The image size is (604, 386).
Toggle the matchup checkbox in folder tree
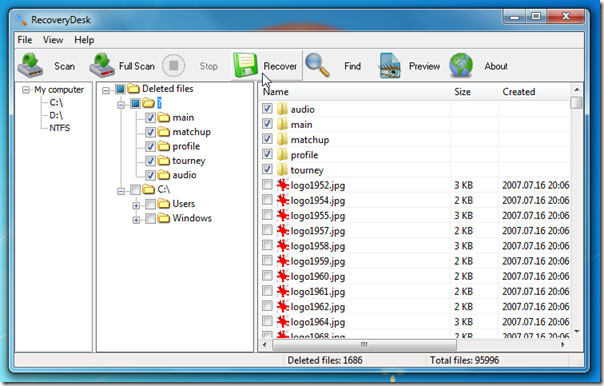click(150, 132)
